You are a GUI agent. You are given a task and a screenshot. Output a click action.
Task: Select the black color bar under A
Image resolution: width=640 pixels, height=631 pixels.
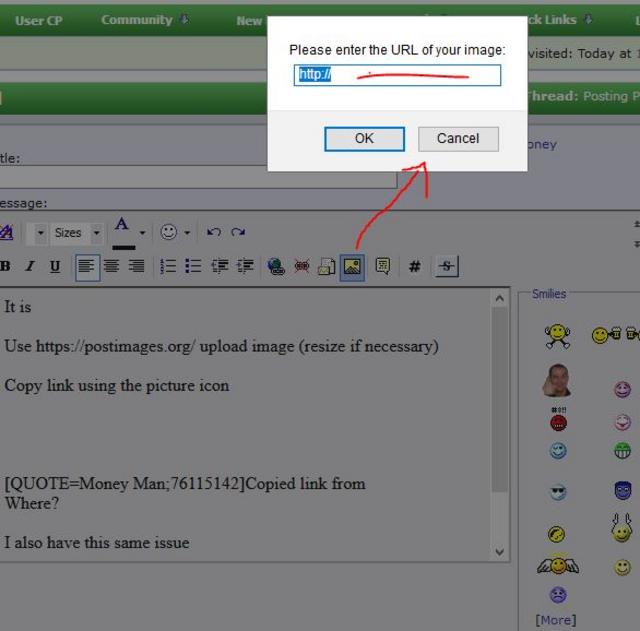click(124, 247)
